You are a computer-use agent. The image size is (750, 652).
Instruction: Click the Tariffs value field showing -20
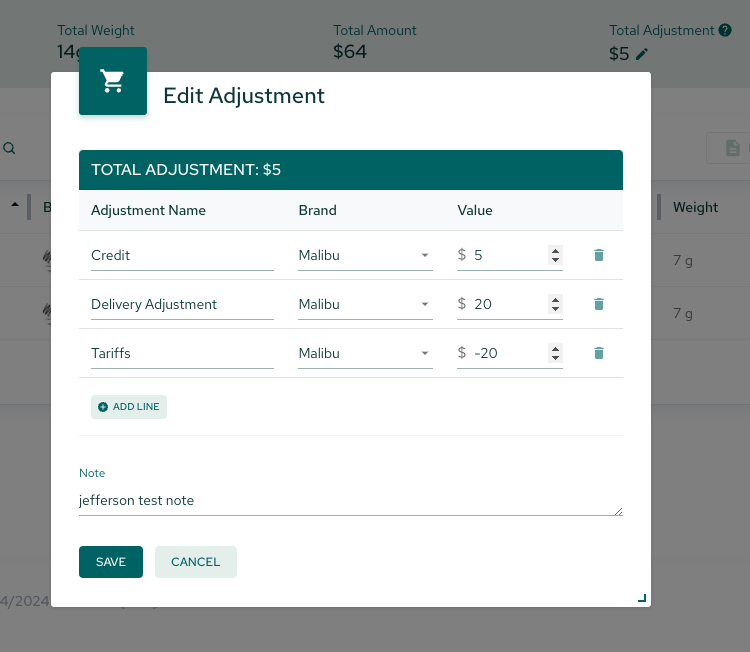[508, 354]
